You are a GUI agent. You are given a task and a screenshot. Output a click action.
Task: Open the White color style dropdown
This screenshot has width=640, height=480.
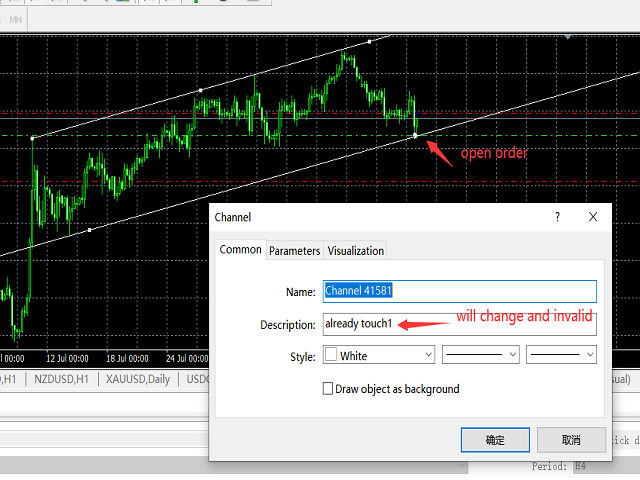(379, 355)
